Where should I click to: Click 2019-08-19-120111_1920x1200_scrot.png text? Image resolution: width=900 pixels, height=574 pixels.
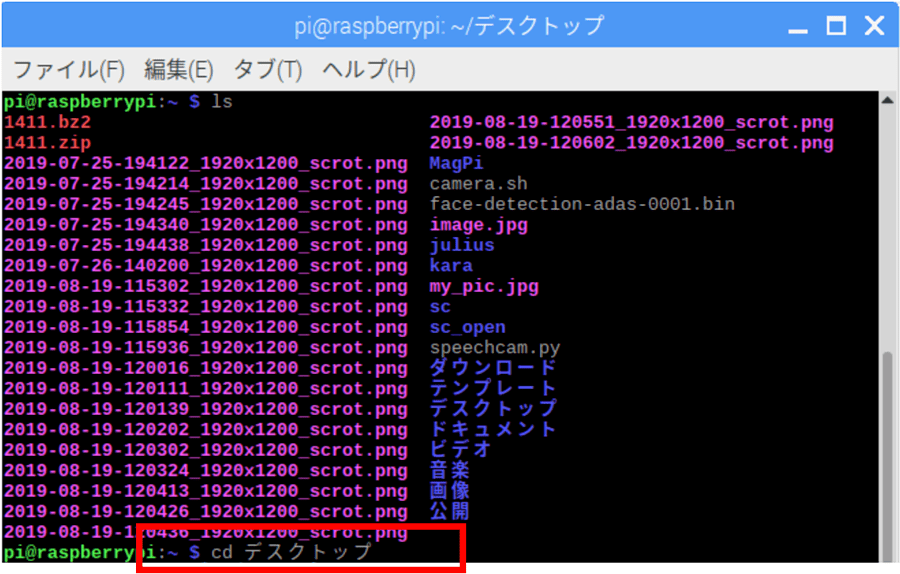(205, 389)
